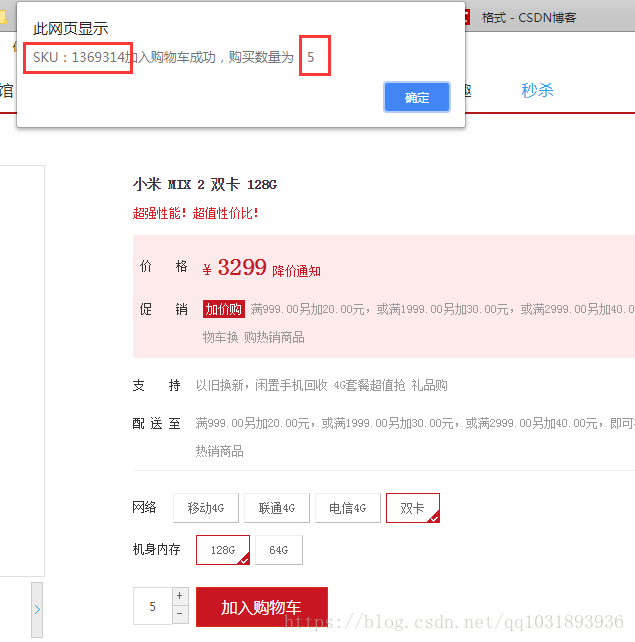Click the quantity input field showing 5

coord(153,606)
